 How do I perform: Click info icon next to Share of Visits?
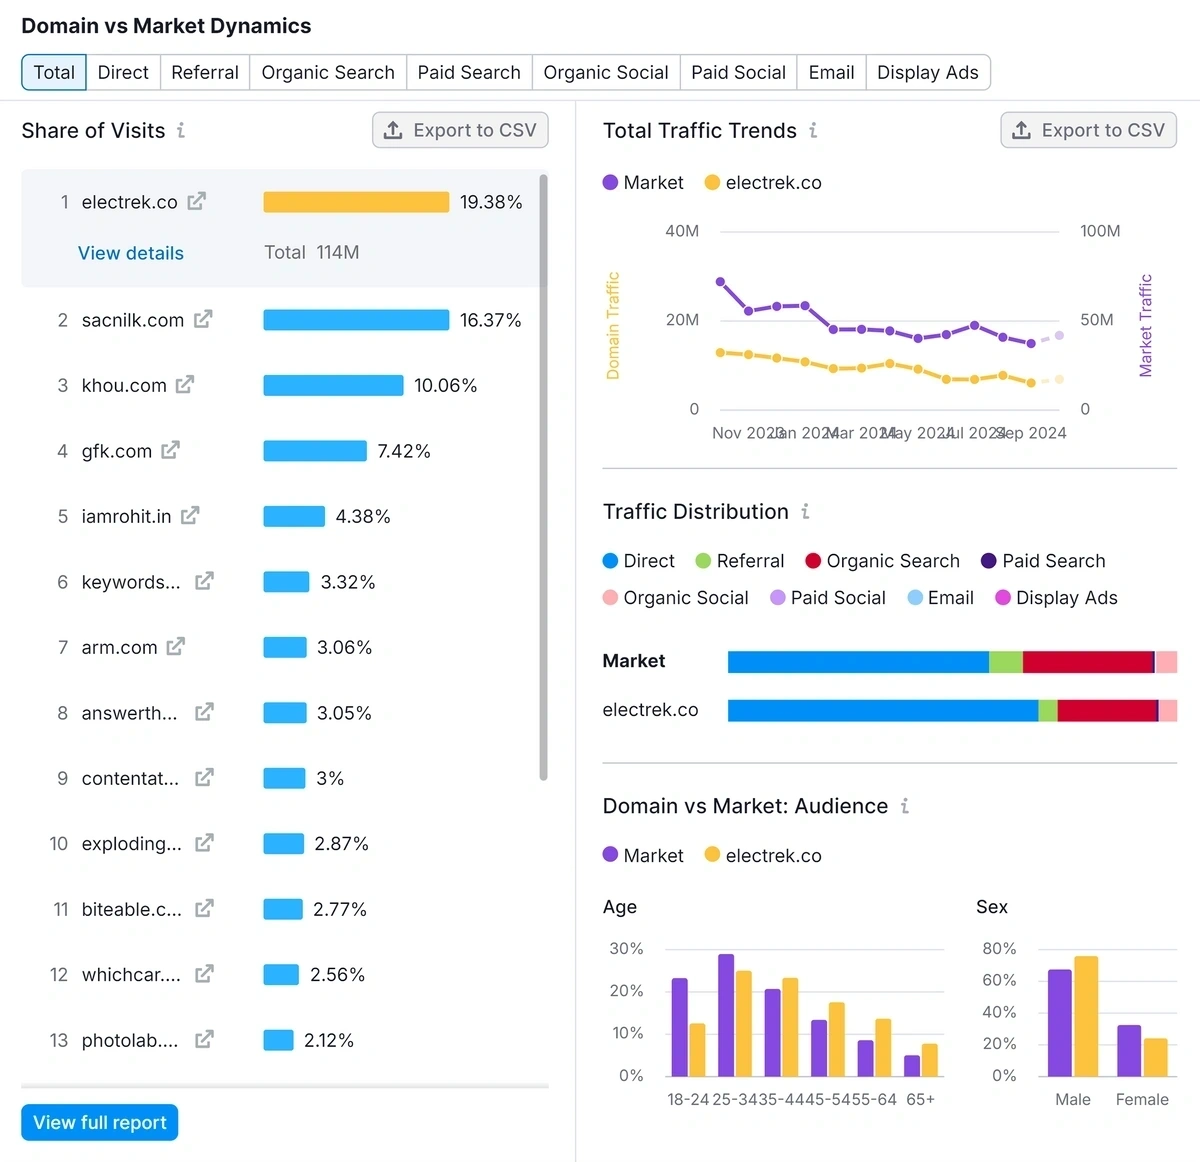tap(181, 130)
